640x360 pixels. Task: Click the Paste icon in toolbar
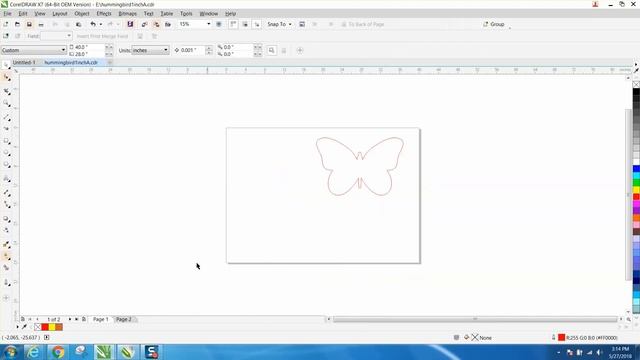pyautogui.click(x=79, y=24)
